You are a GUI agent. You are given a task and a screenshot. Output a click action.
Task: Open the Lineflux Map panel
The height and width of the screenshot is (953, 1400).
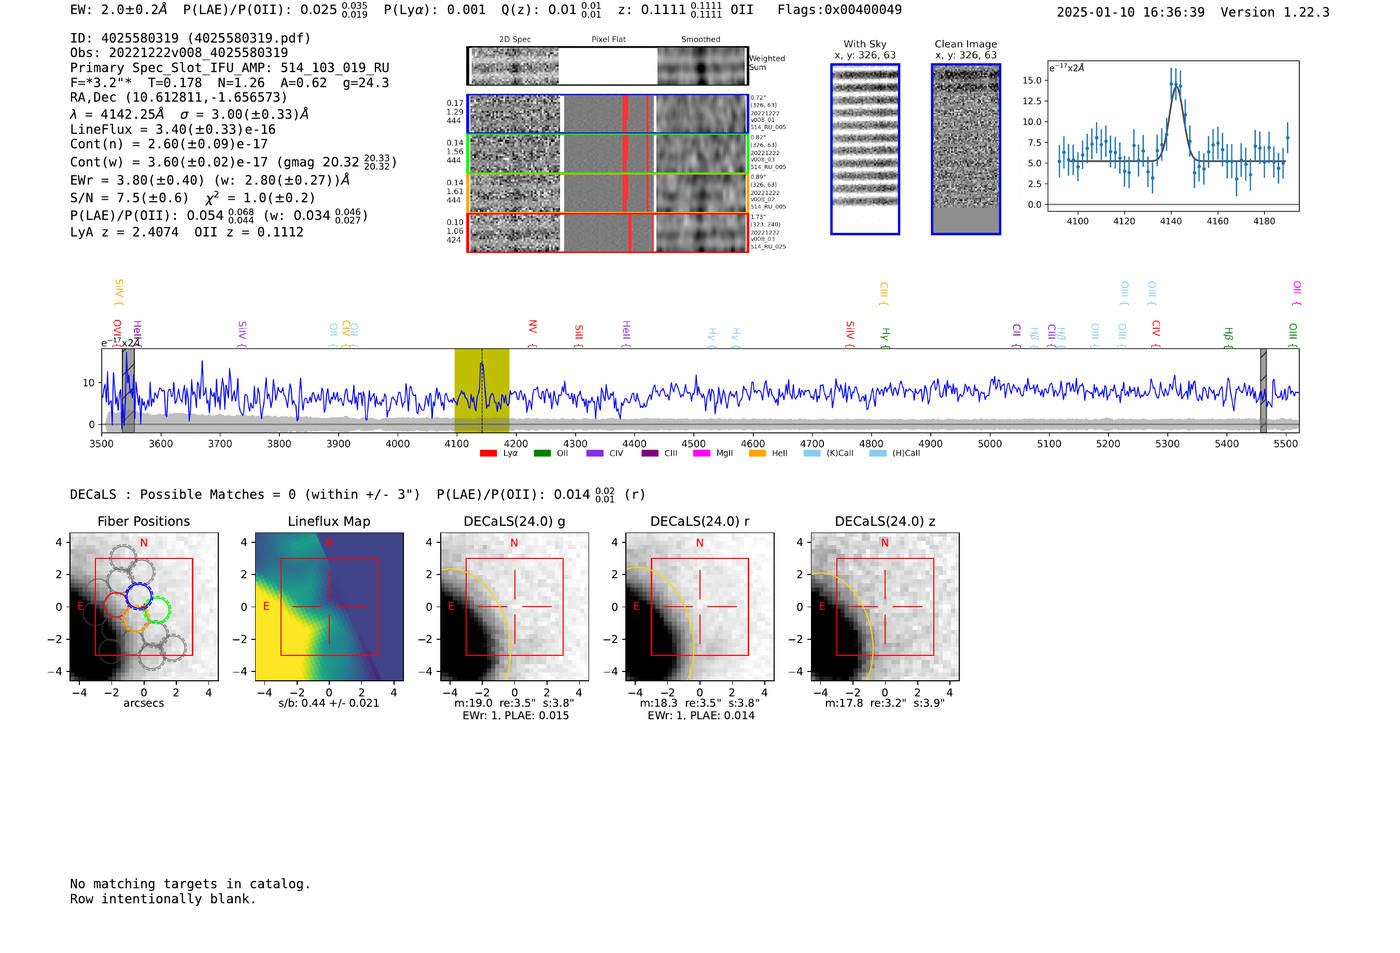tap(329, 606)
